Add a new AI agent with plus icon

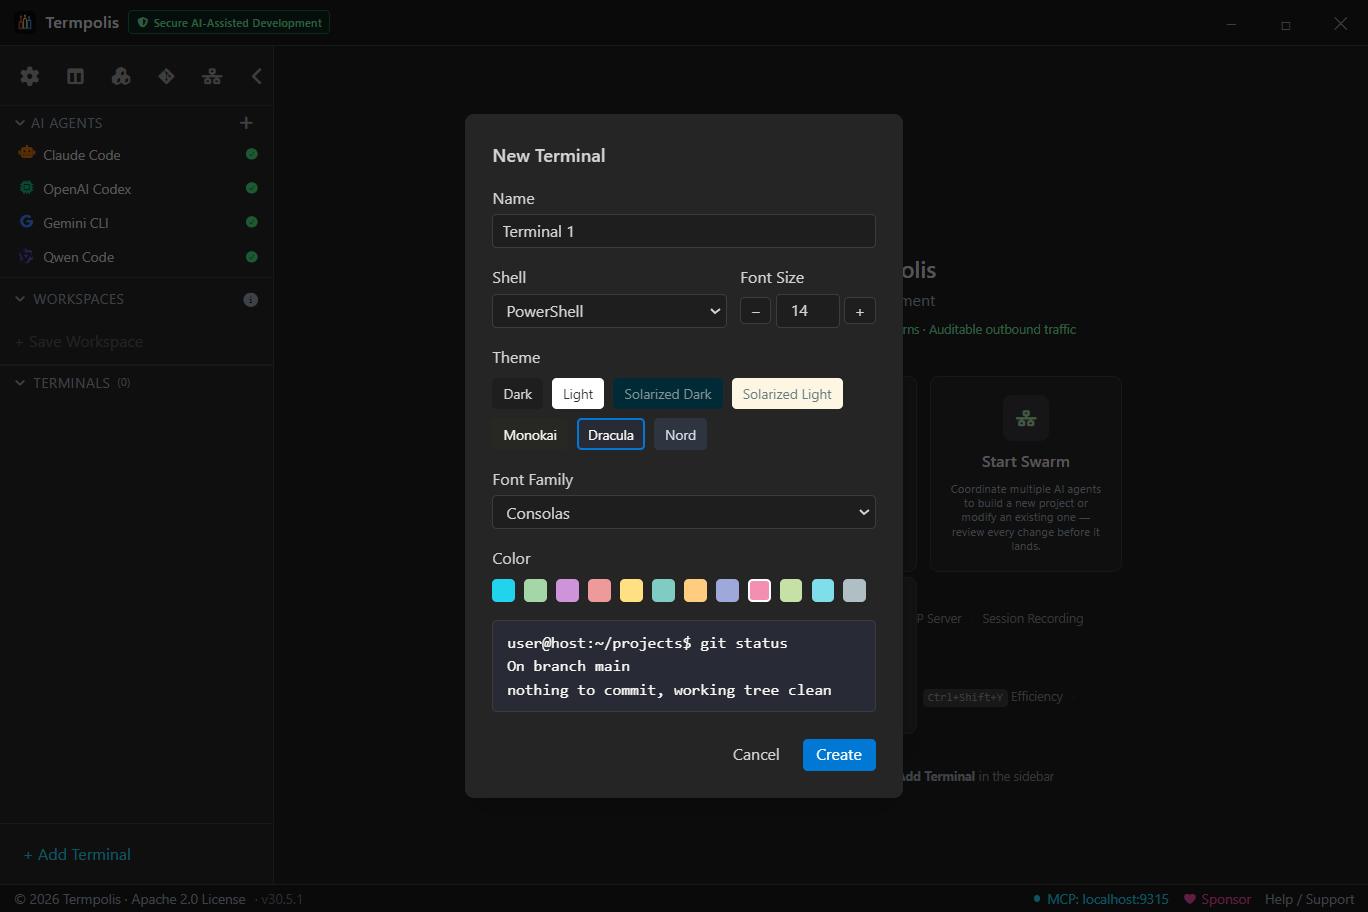coord(246,123)
